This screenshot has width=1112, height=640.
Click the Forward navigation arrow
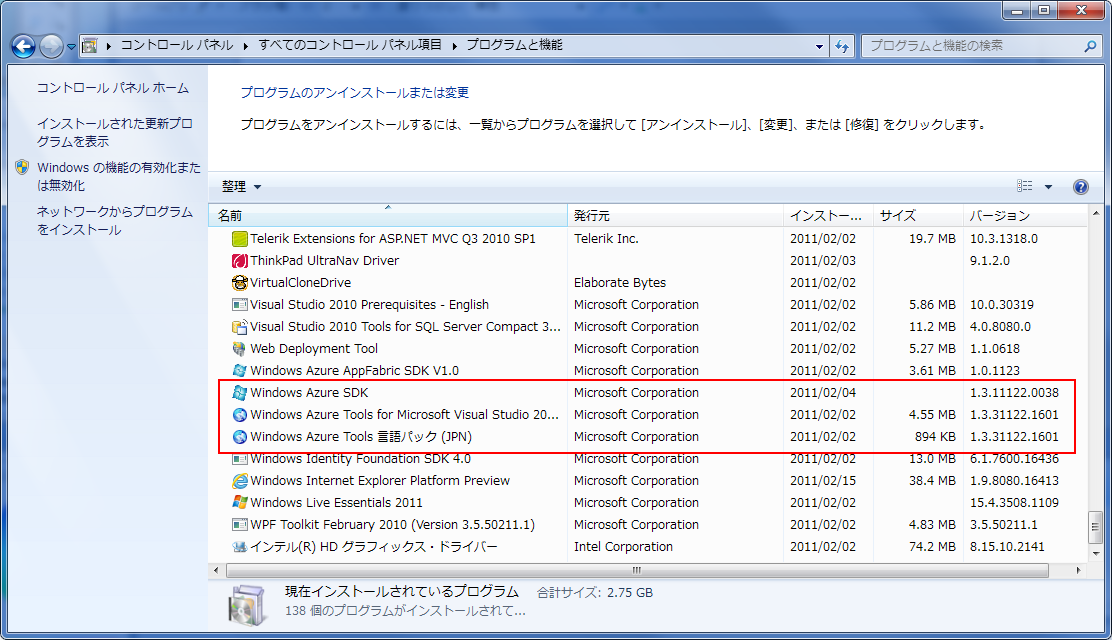pyautogui.click(x=51, y=46)
